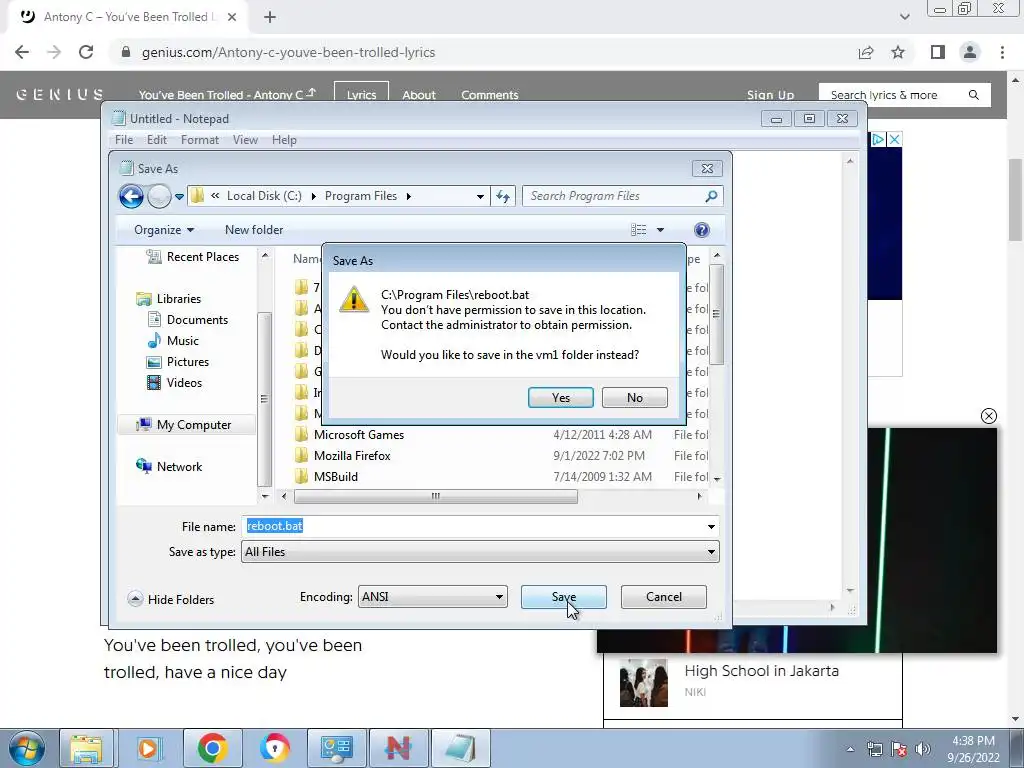The height and width of the screenshot is (768, 1024).
Task: Cancel the Save As dialog
Action: (664, 597)
